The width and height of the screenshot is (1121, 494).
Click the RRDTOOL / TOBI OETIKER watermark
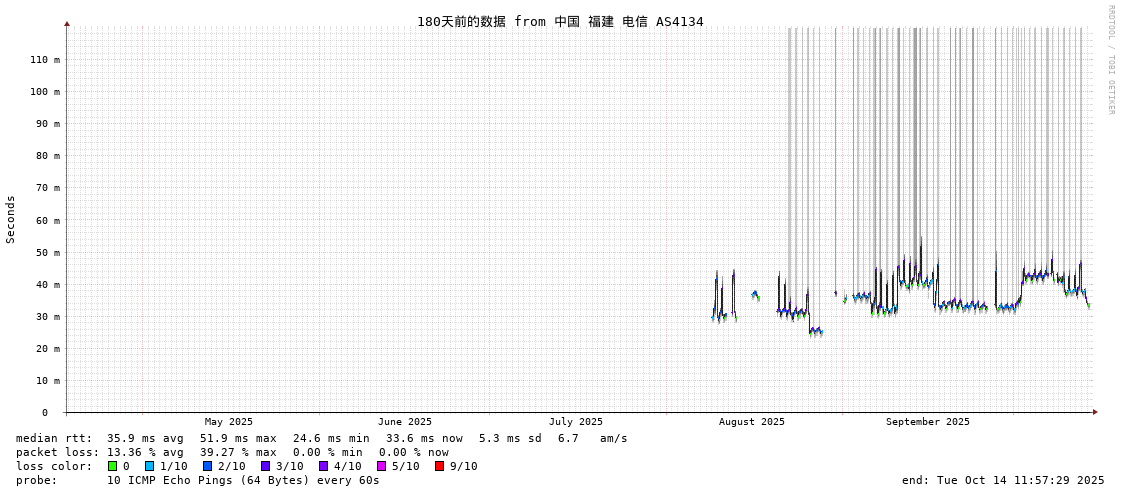1110,59
